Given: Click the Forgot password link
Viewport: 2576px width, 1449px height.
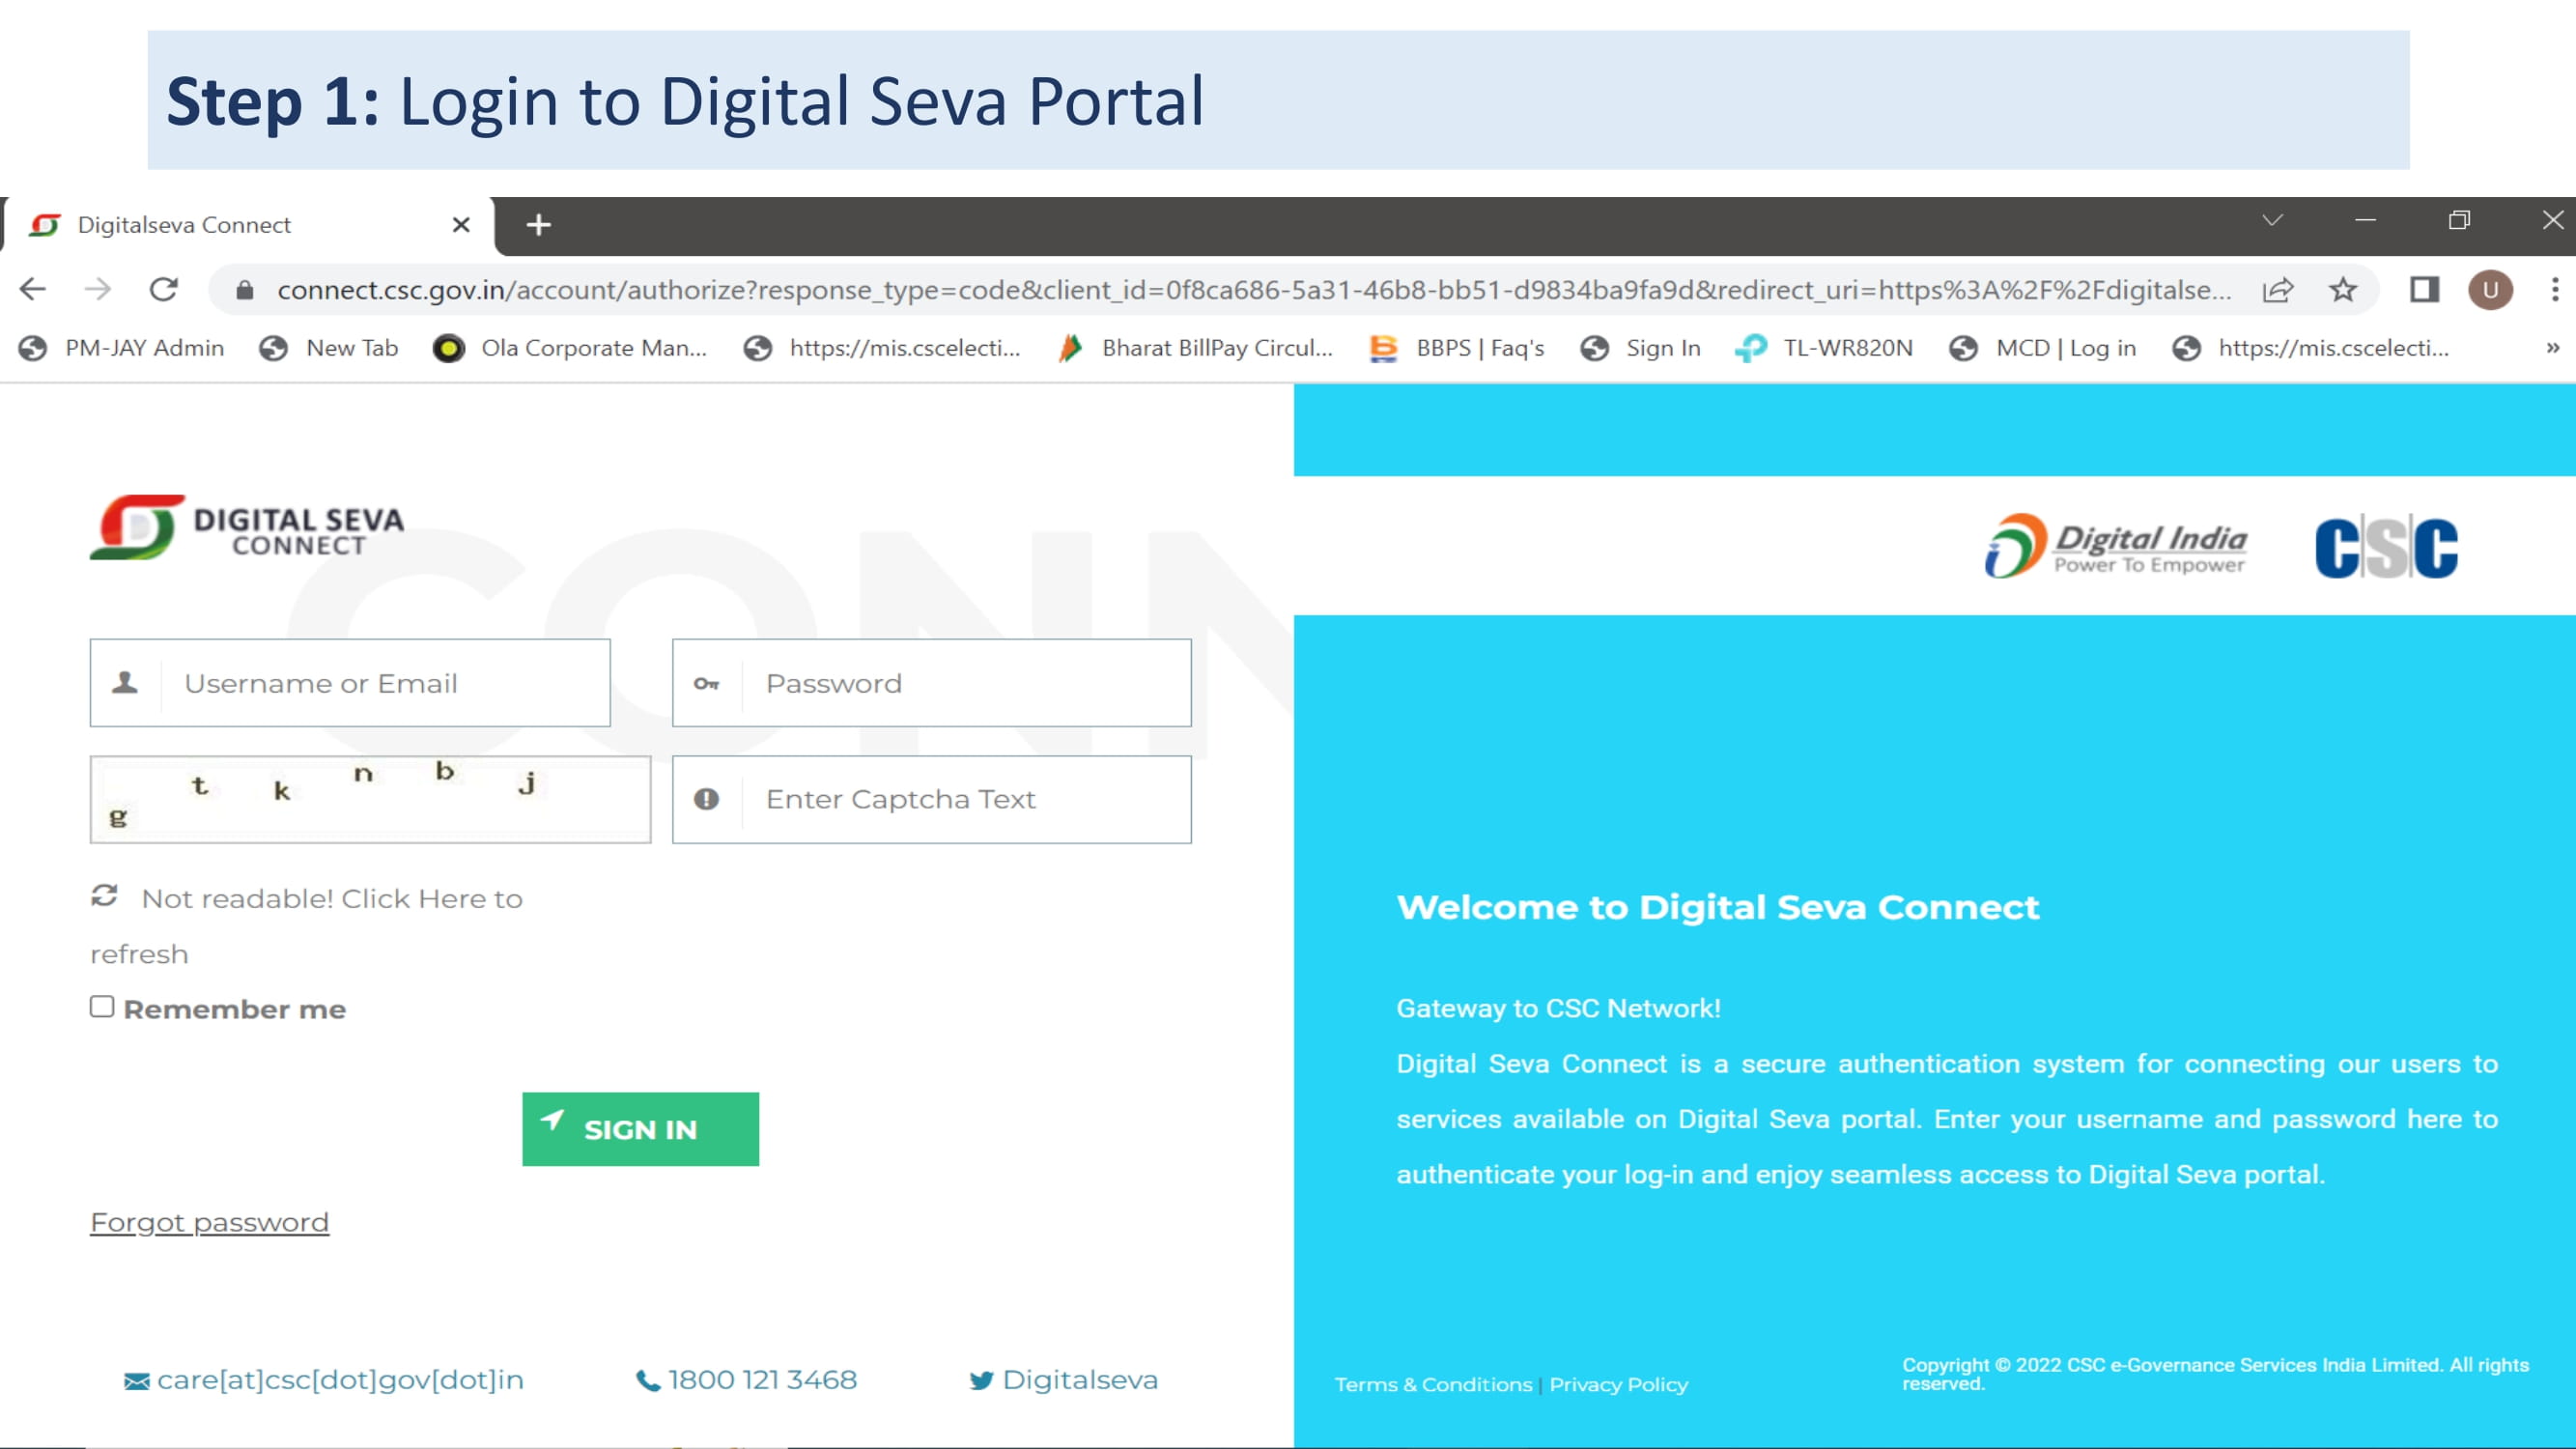Looking at the screenshot, I should tap(209, 1221).
